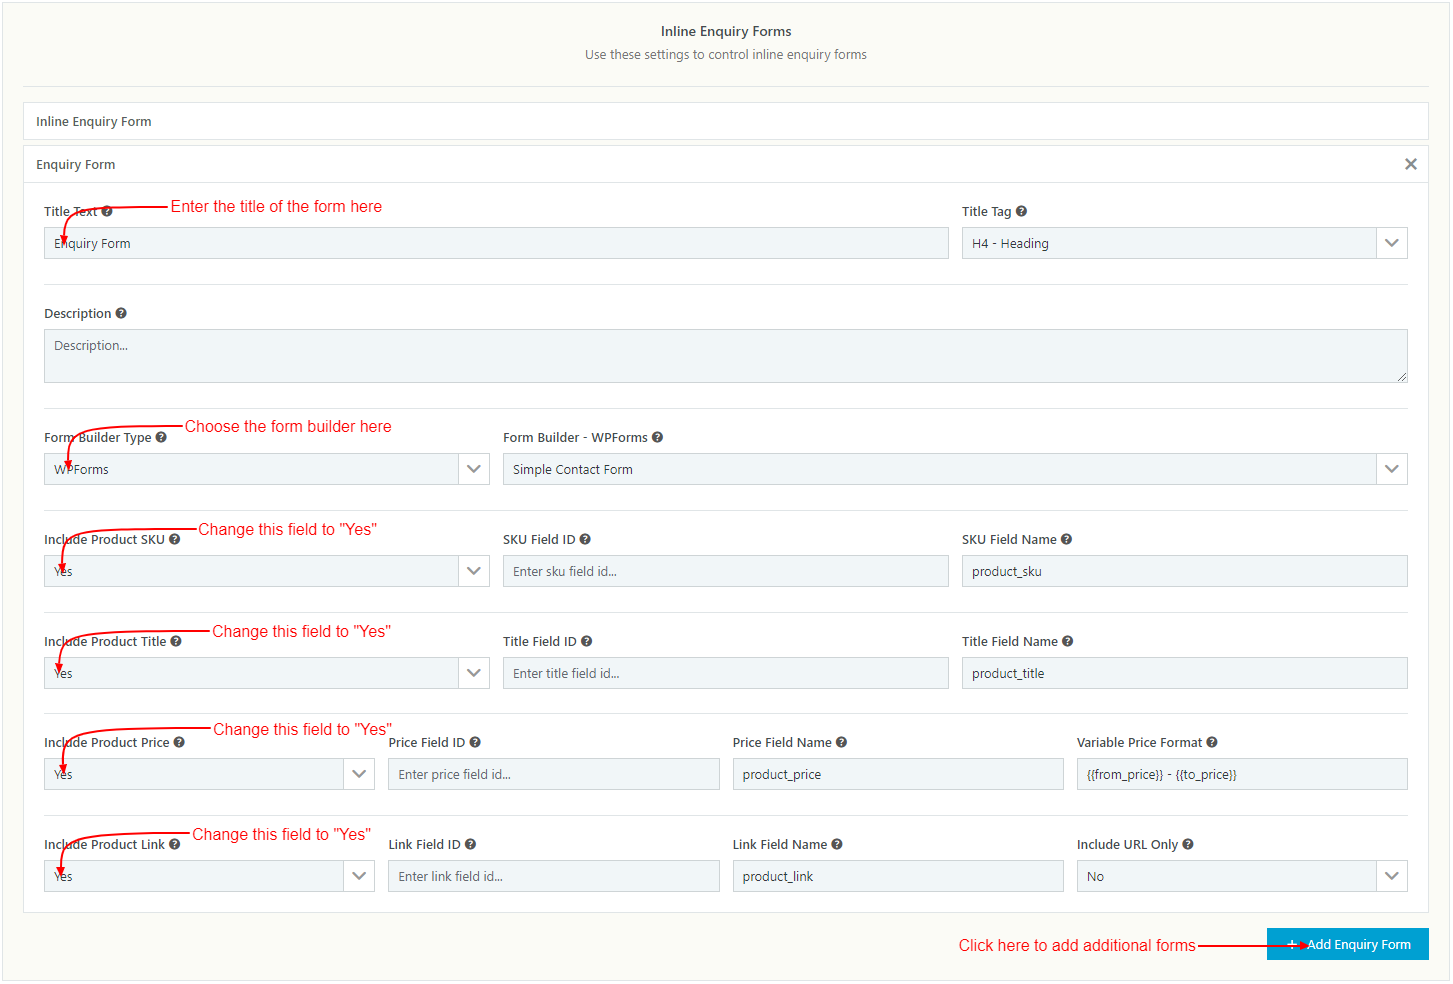1453x984 pixels.
Task: Focus the Title Text input field
Action: click(496, 244)
